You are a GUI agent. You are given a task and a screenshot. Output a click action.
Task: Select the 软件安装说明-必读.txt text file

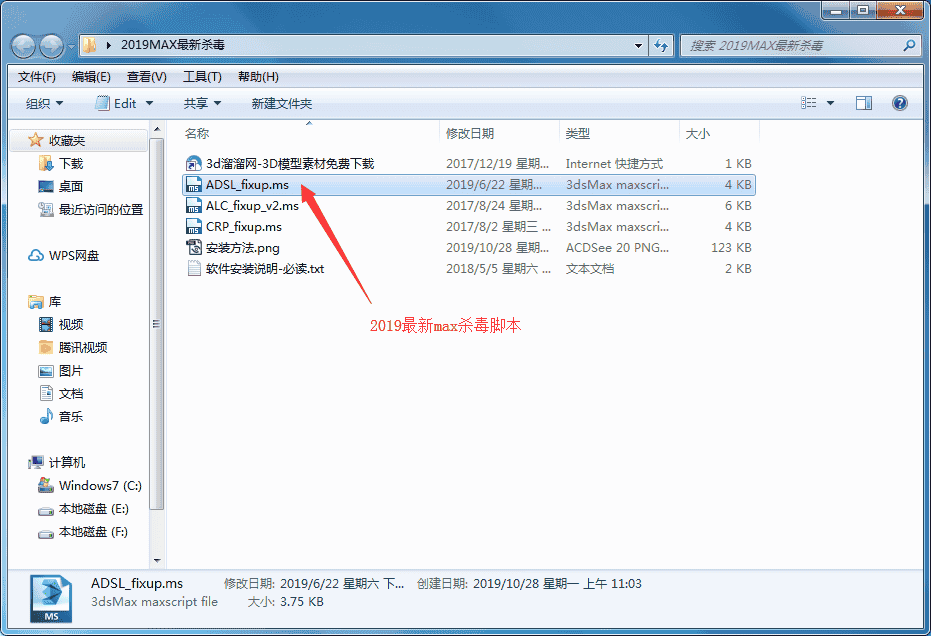pyautogui.click(x=264, y=269)
